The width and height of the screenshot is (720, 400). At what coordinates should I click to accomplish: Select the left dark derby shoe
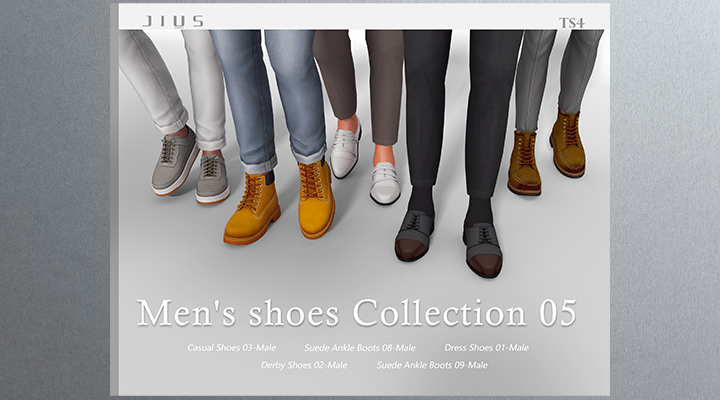413,236
